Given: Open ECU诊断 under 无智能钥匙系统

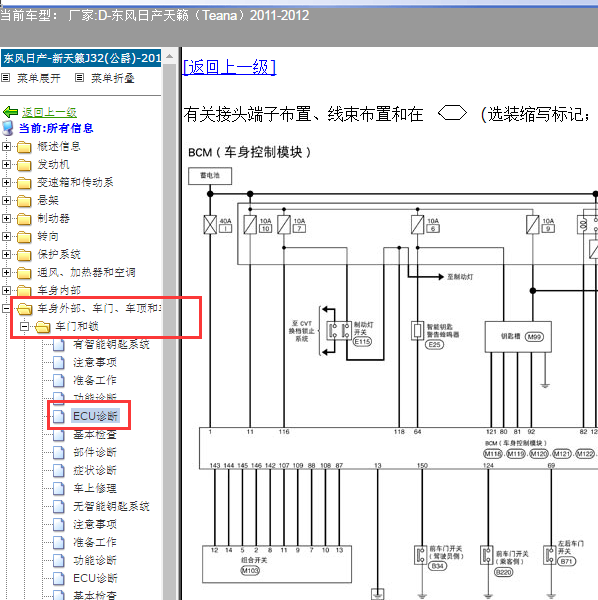Looking at the screenshot, I should coord(95,578).
